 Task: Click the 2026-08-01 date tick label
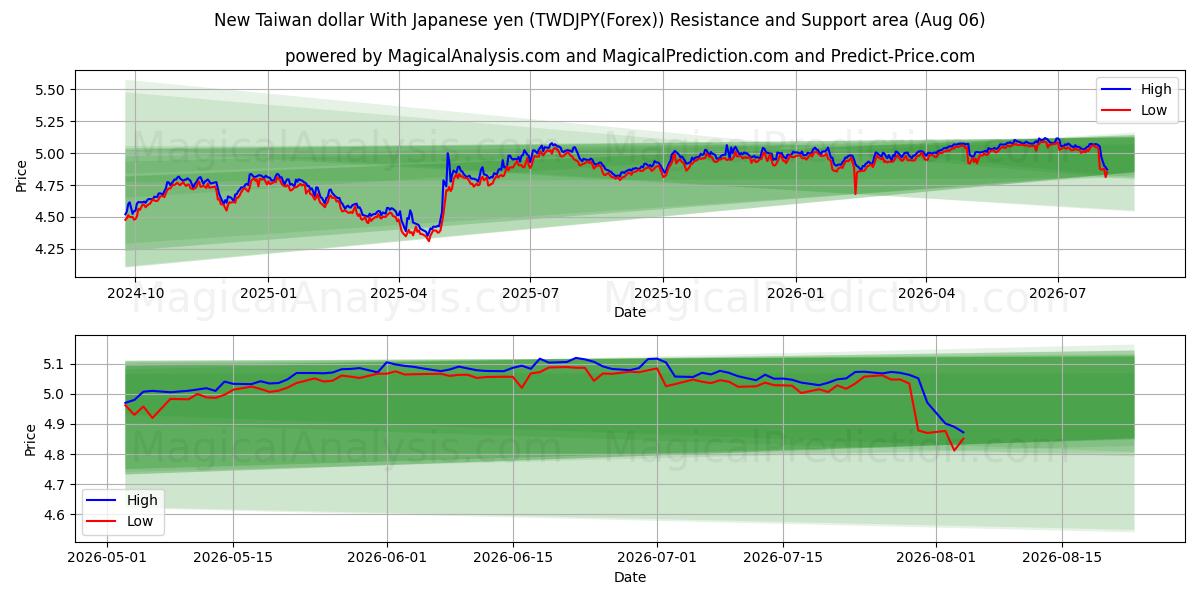936,558
